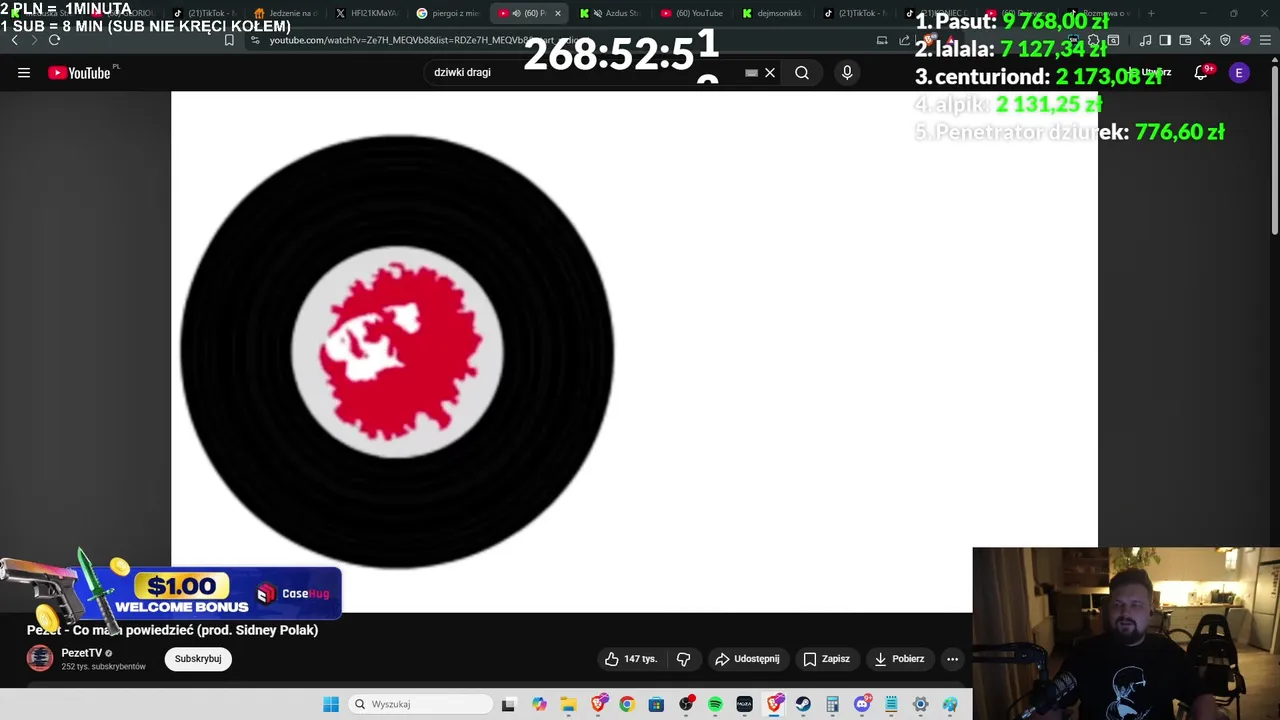Open the PezetTV channel name link
The height and width of the screenshot is (720, 1280).
pos(82,653)
